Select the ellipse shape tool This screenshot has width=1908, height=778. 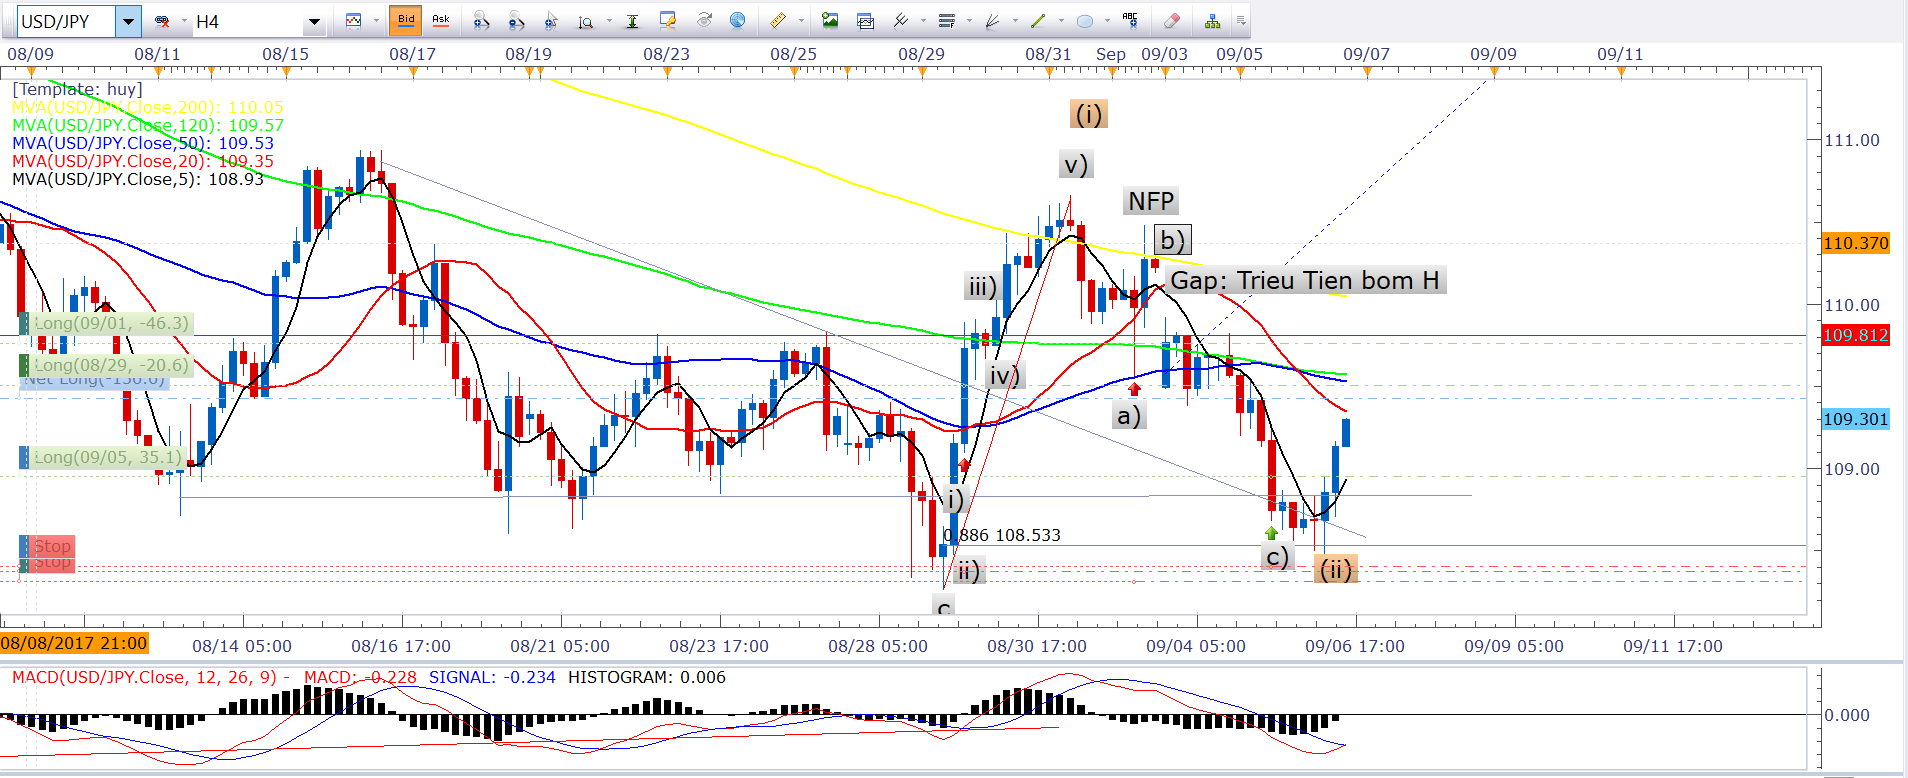point(1085,21)
